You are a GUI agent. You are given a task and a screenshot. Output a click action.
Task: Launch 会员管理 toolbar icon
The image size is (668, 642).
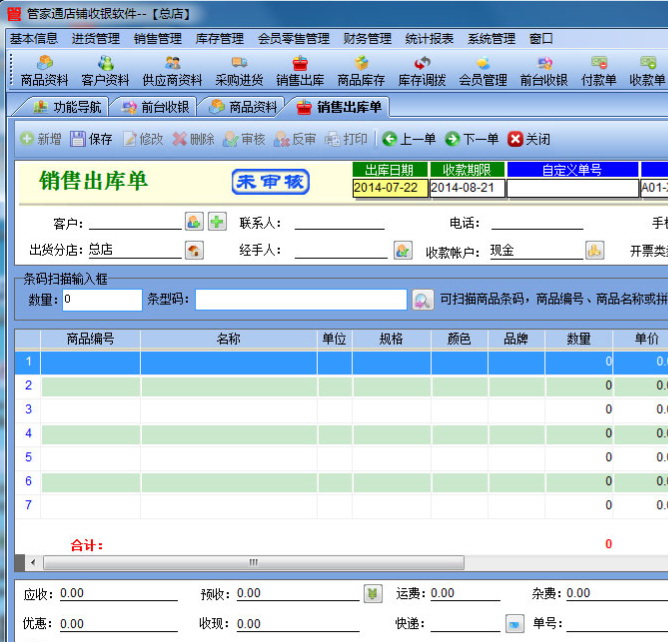(483, 71)
